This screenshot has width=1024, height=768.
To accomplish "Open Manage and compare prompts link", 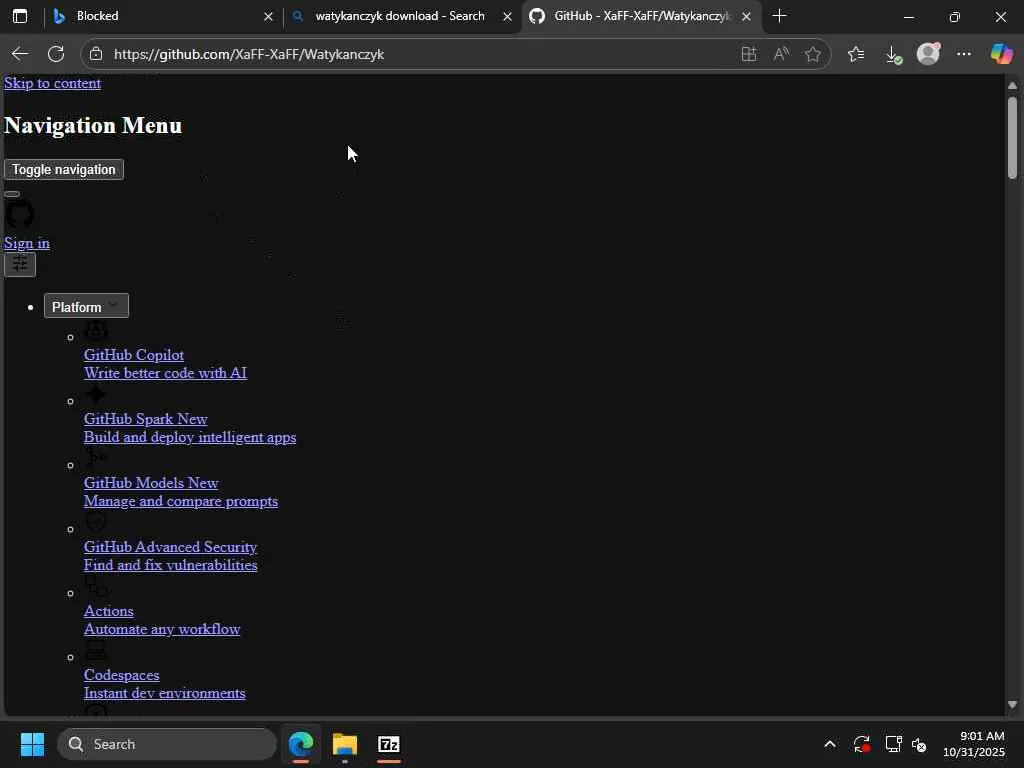I will point(181,502).
